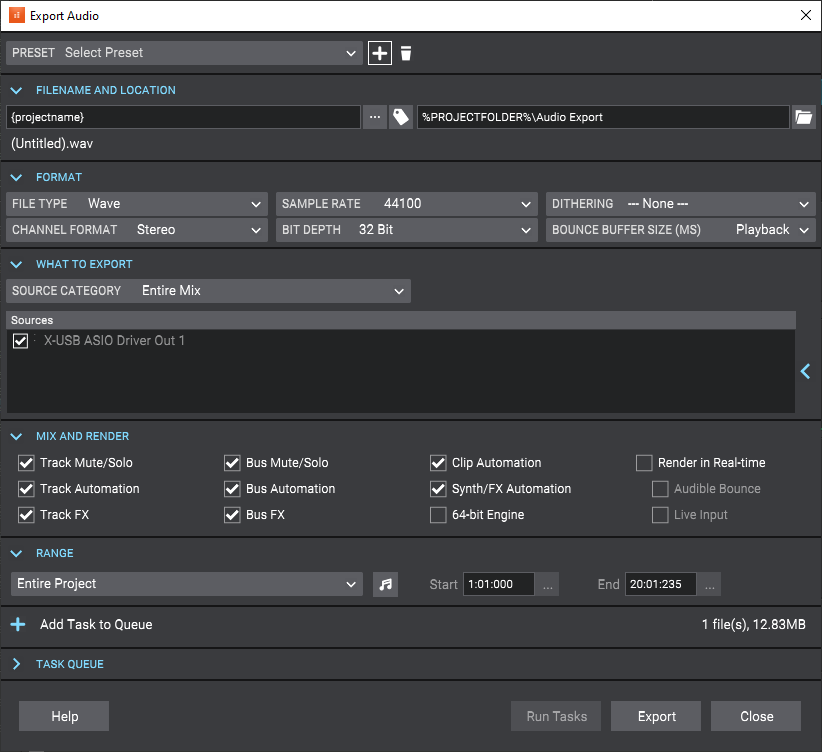
Task: Collapse the Mix and Render section
Action: point(16,436)
